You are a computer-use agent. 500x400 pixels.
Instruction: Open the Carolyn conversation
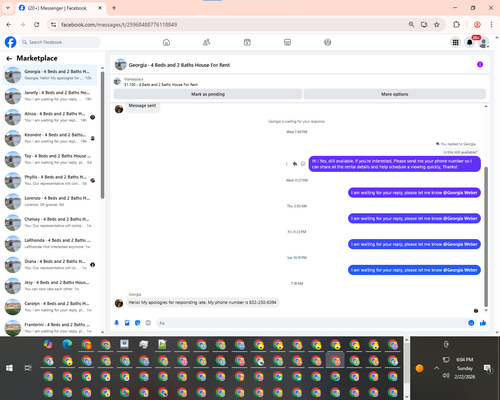pyautogui.click(x=50, y=307)
